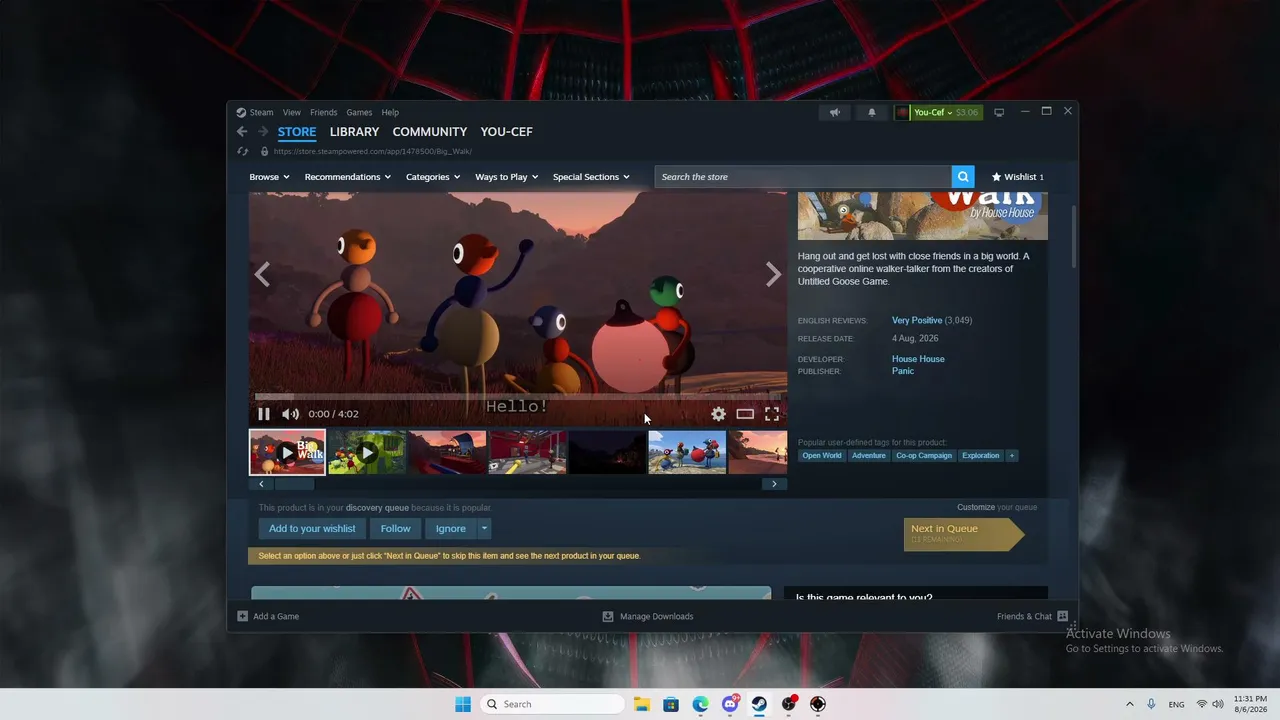
Task: Open Windows Start menu
Action: click(x=463, y=704)
